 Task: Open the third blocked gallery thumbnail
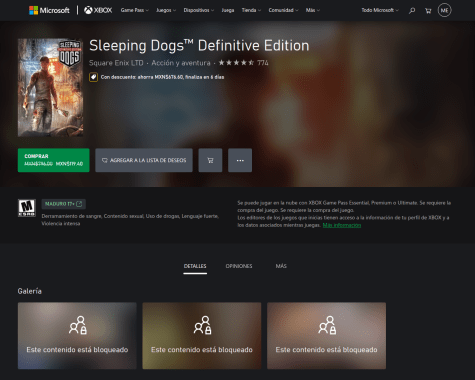coord(327,336)
